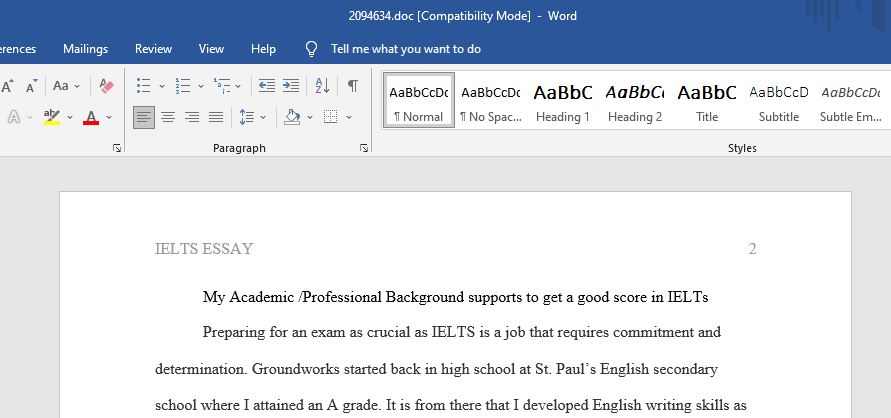This screenshot has height=418, width=891.
Task: Apply Heading 2 style
Action: [x=635, y=100]
